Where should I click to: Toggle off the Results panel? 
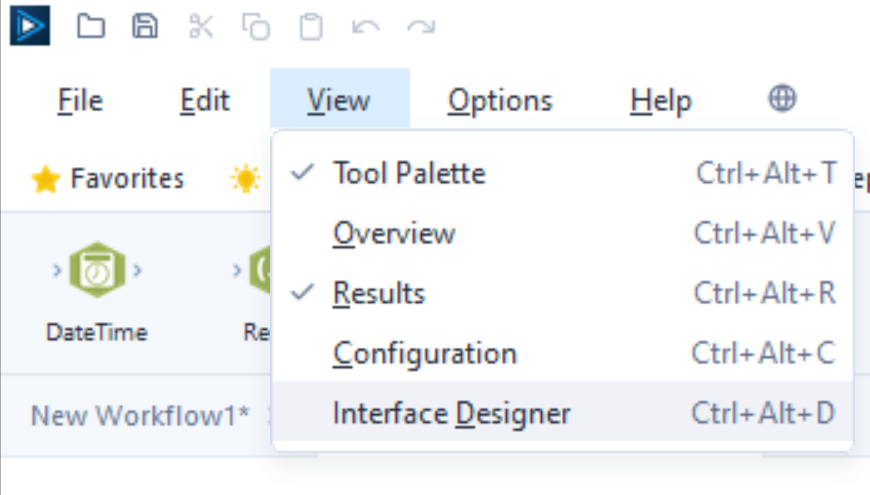click(x=379, y=293)
